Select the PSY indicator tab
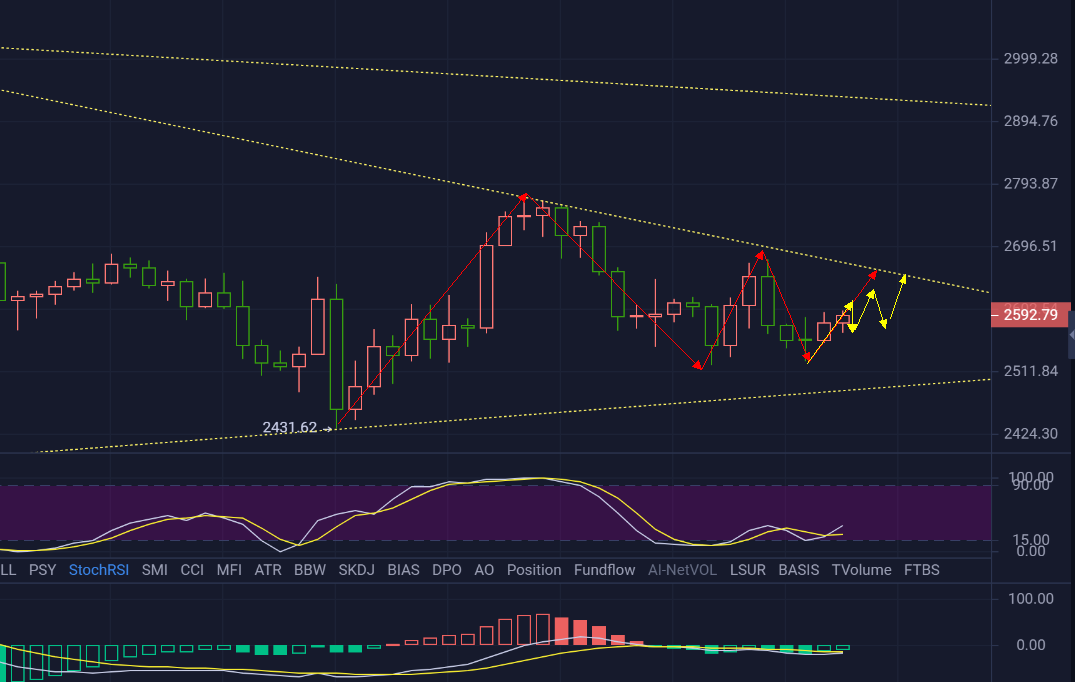Image resolution: width=1075 pixels, height=682 pixels. (43, 570)
